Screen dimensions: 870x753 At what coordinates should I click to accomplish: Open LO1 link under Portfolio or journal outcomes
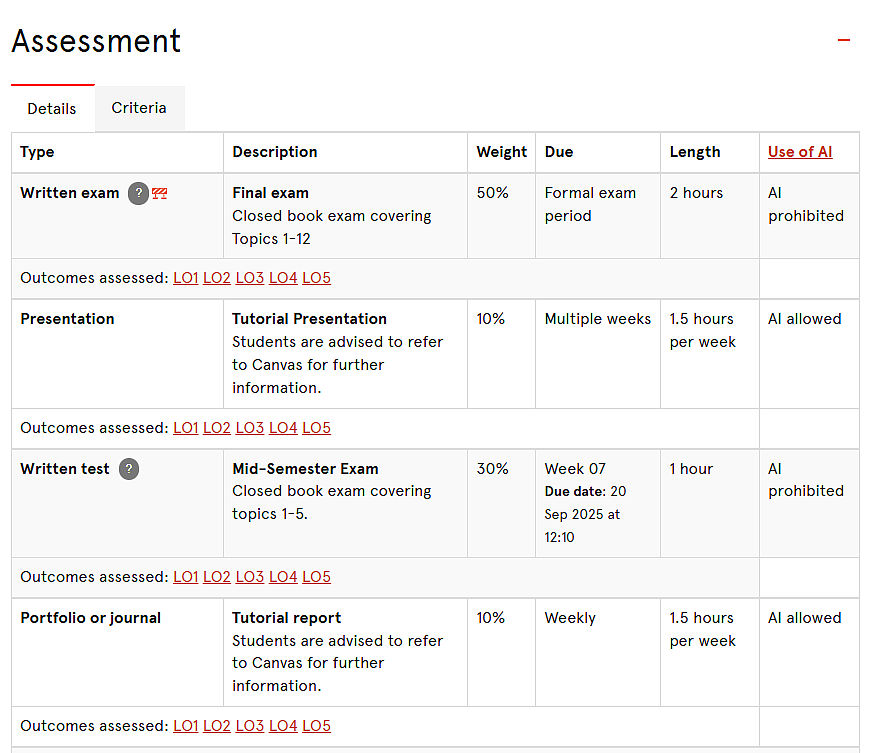click(x=185, y=726)
